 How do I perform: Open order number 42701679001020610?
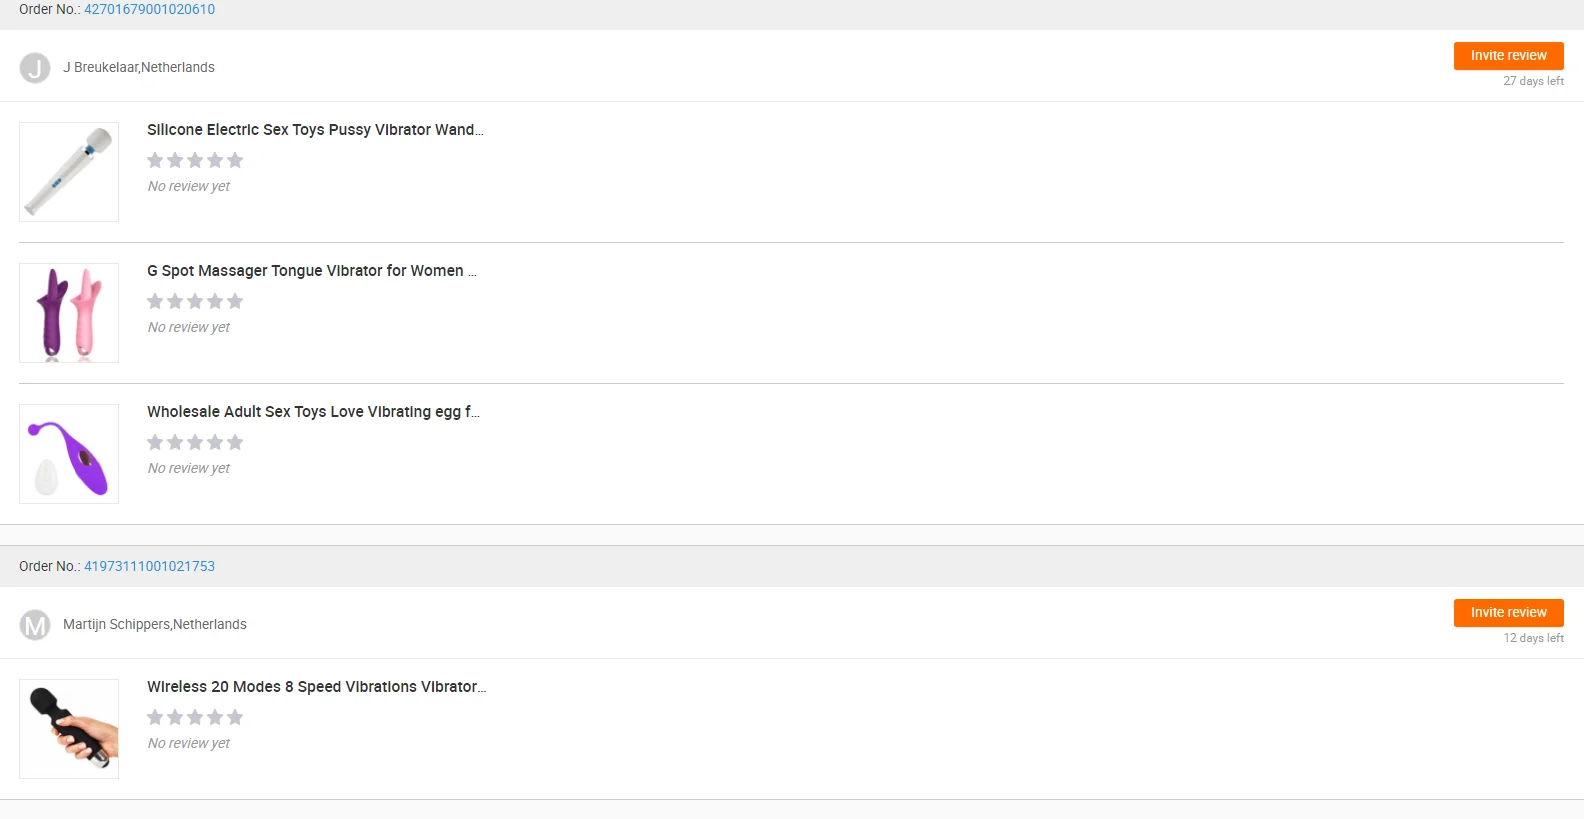pos(149,9)
